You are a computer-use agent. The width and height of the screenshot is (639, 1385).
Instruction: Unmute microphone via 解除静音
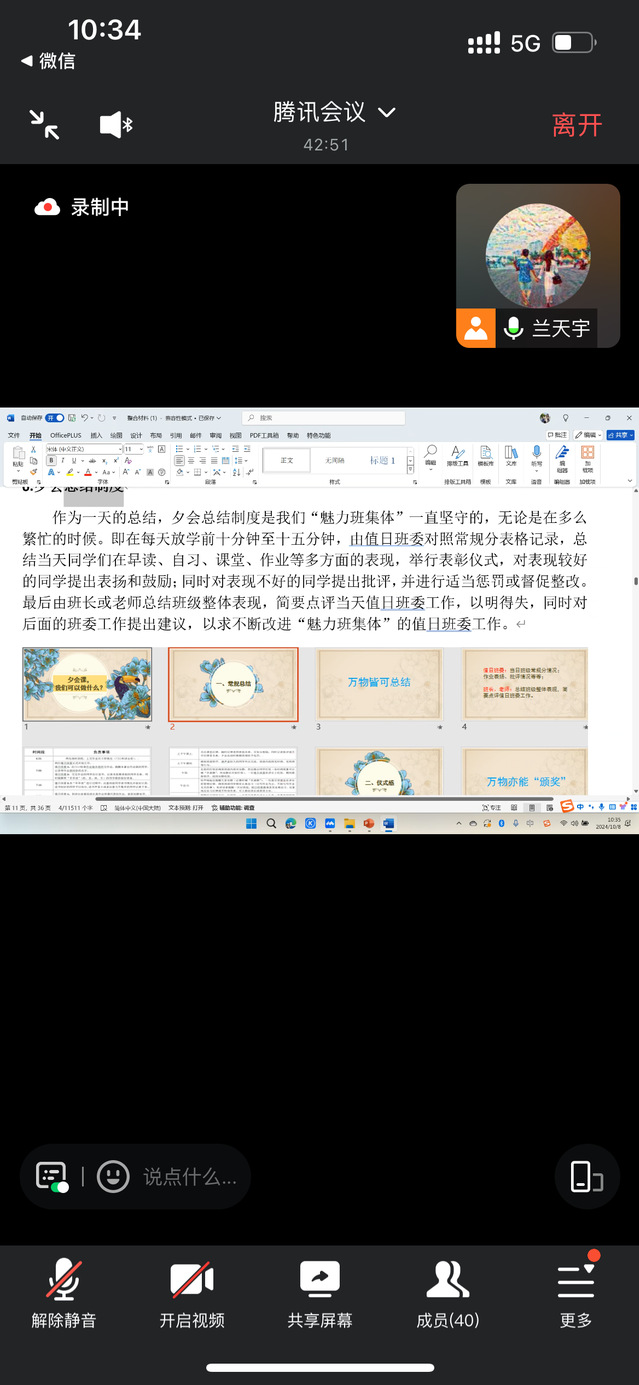coord(64,1293)
